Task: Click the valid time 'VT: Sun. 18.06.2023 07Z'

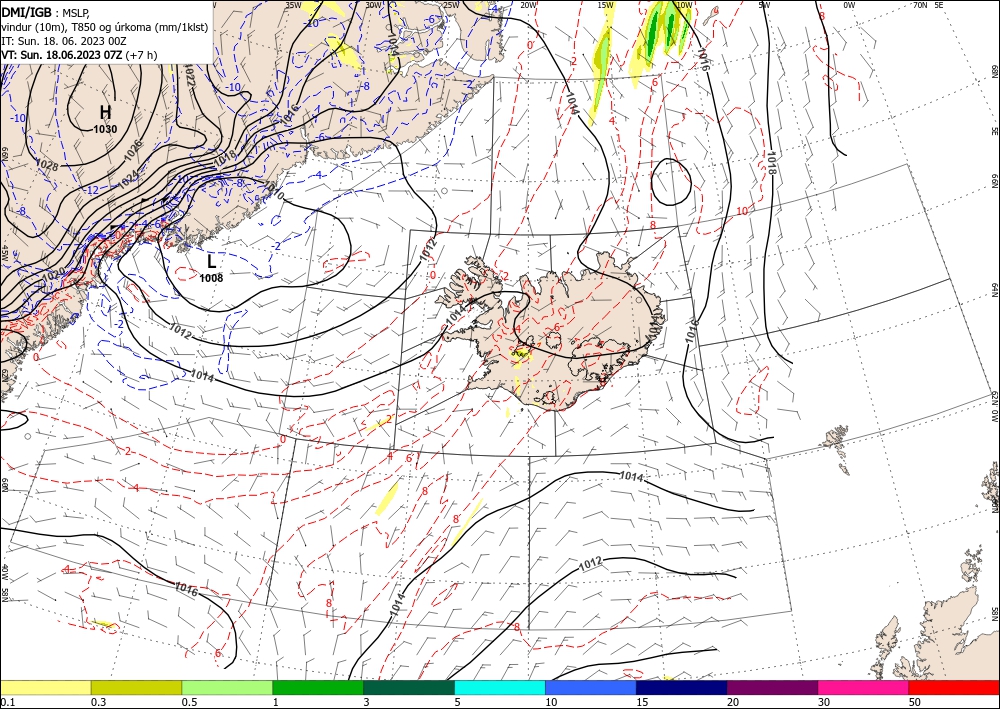Action: (x=62, y=55)
